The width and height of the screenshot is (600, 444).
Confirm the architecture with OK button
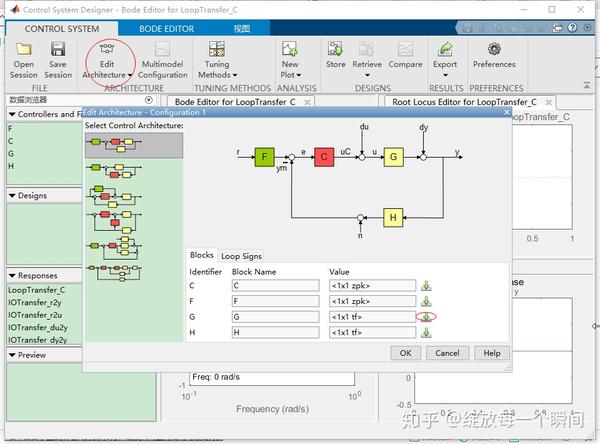tap(406, 353)
